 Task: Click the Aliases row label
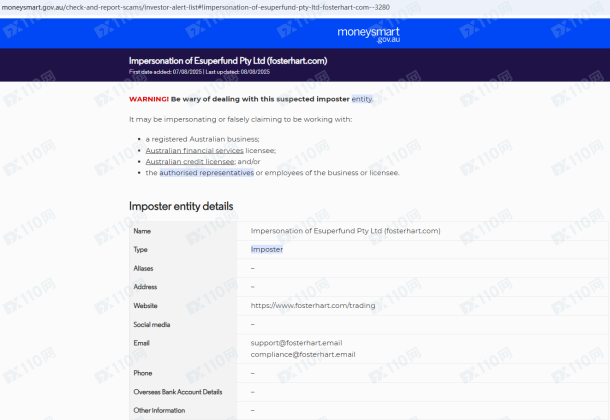(x=143, y=268)
